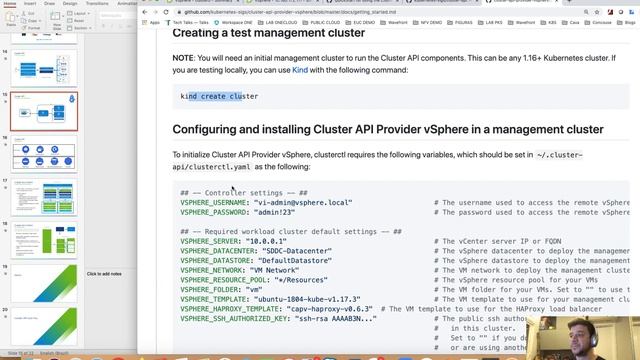Open the EUC DEMO bookmark folder

coord(360,23)
